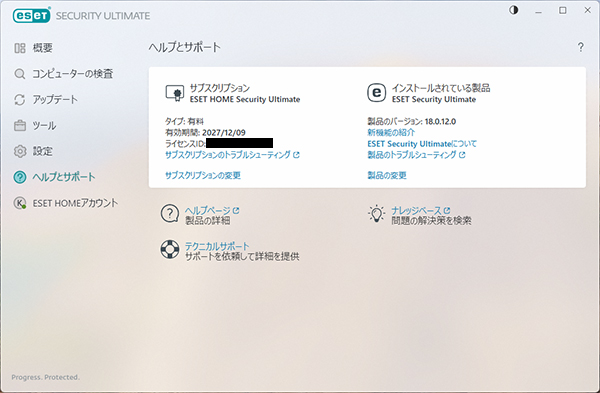This screenshot has height=393, width=600.
Task: Click the external-link icon after サブスクリプションのトラブルシューティング
Action: 296,155
